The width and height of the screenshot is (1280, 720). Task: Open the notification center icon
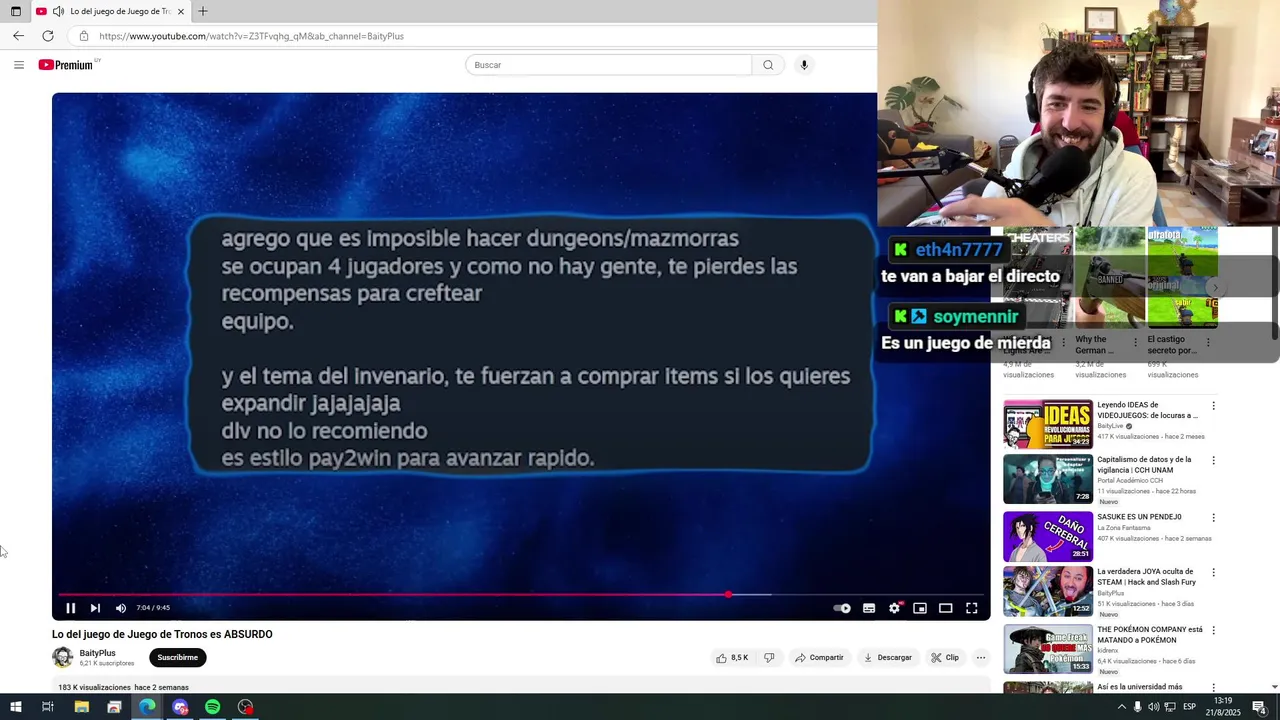coord(1260,707)
